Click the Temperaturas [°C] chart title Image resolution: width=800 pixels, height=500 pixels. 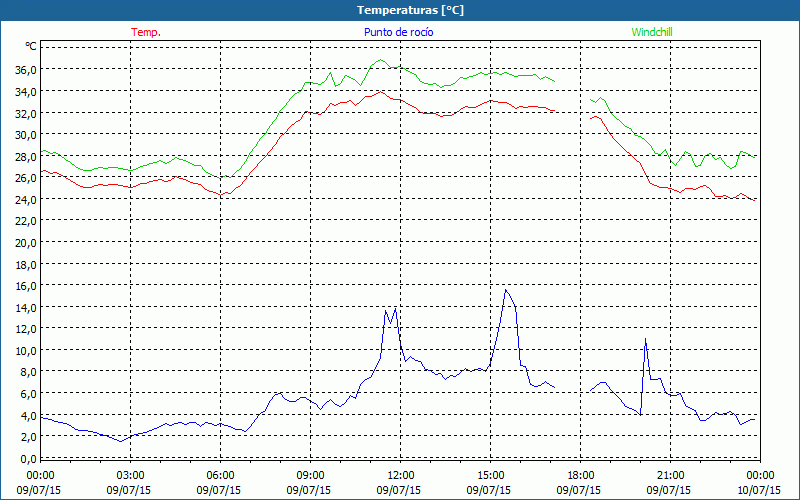click(x=410, y=10)
